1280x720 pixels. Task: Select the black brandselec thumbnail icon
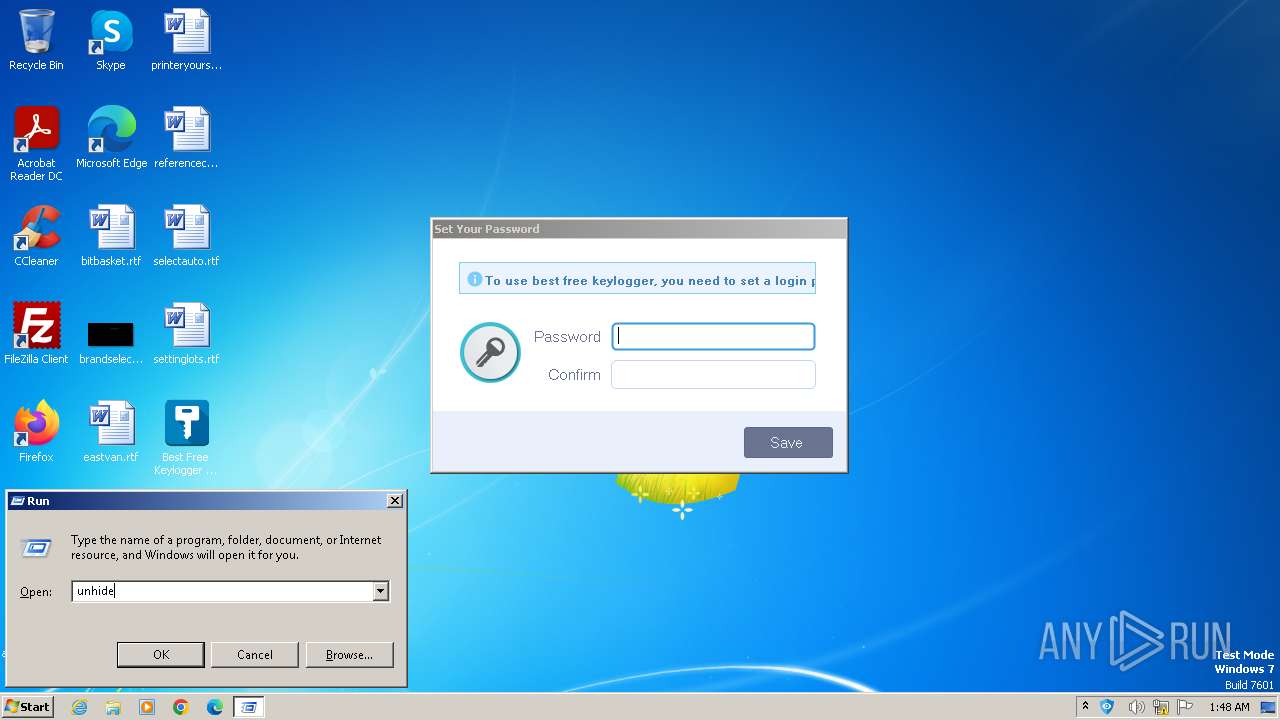pos(111,334)
